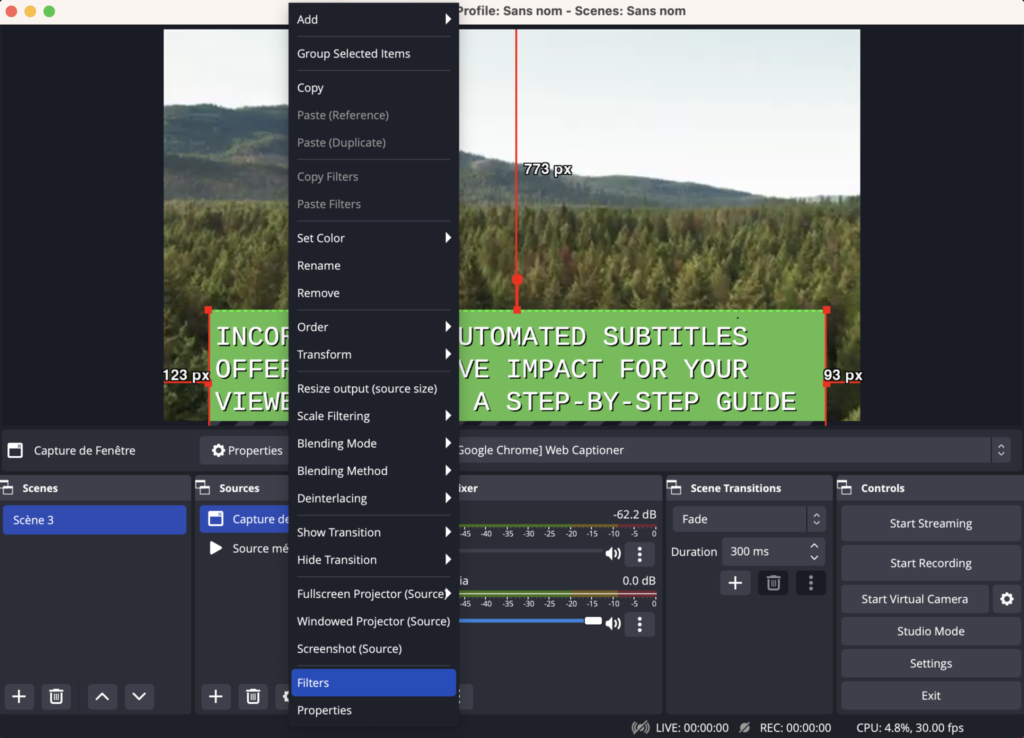Image resolution: width=1024 pixels, height=738 pixels.
Task: Add a new scene with the plus icon
Action: 18,696
